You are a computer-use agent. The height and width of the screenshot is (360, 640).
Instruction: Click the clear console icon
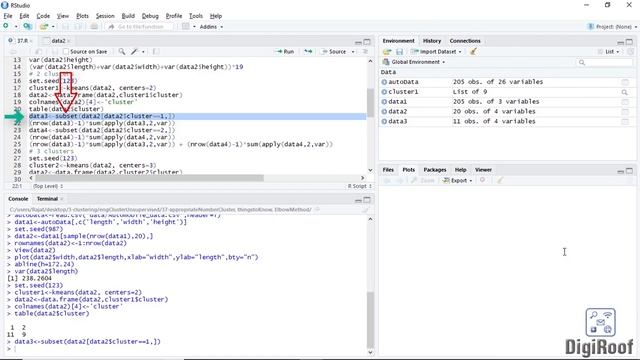[365, 210]
